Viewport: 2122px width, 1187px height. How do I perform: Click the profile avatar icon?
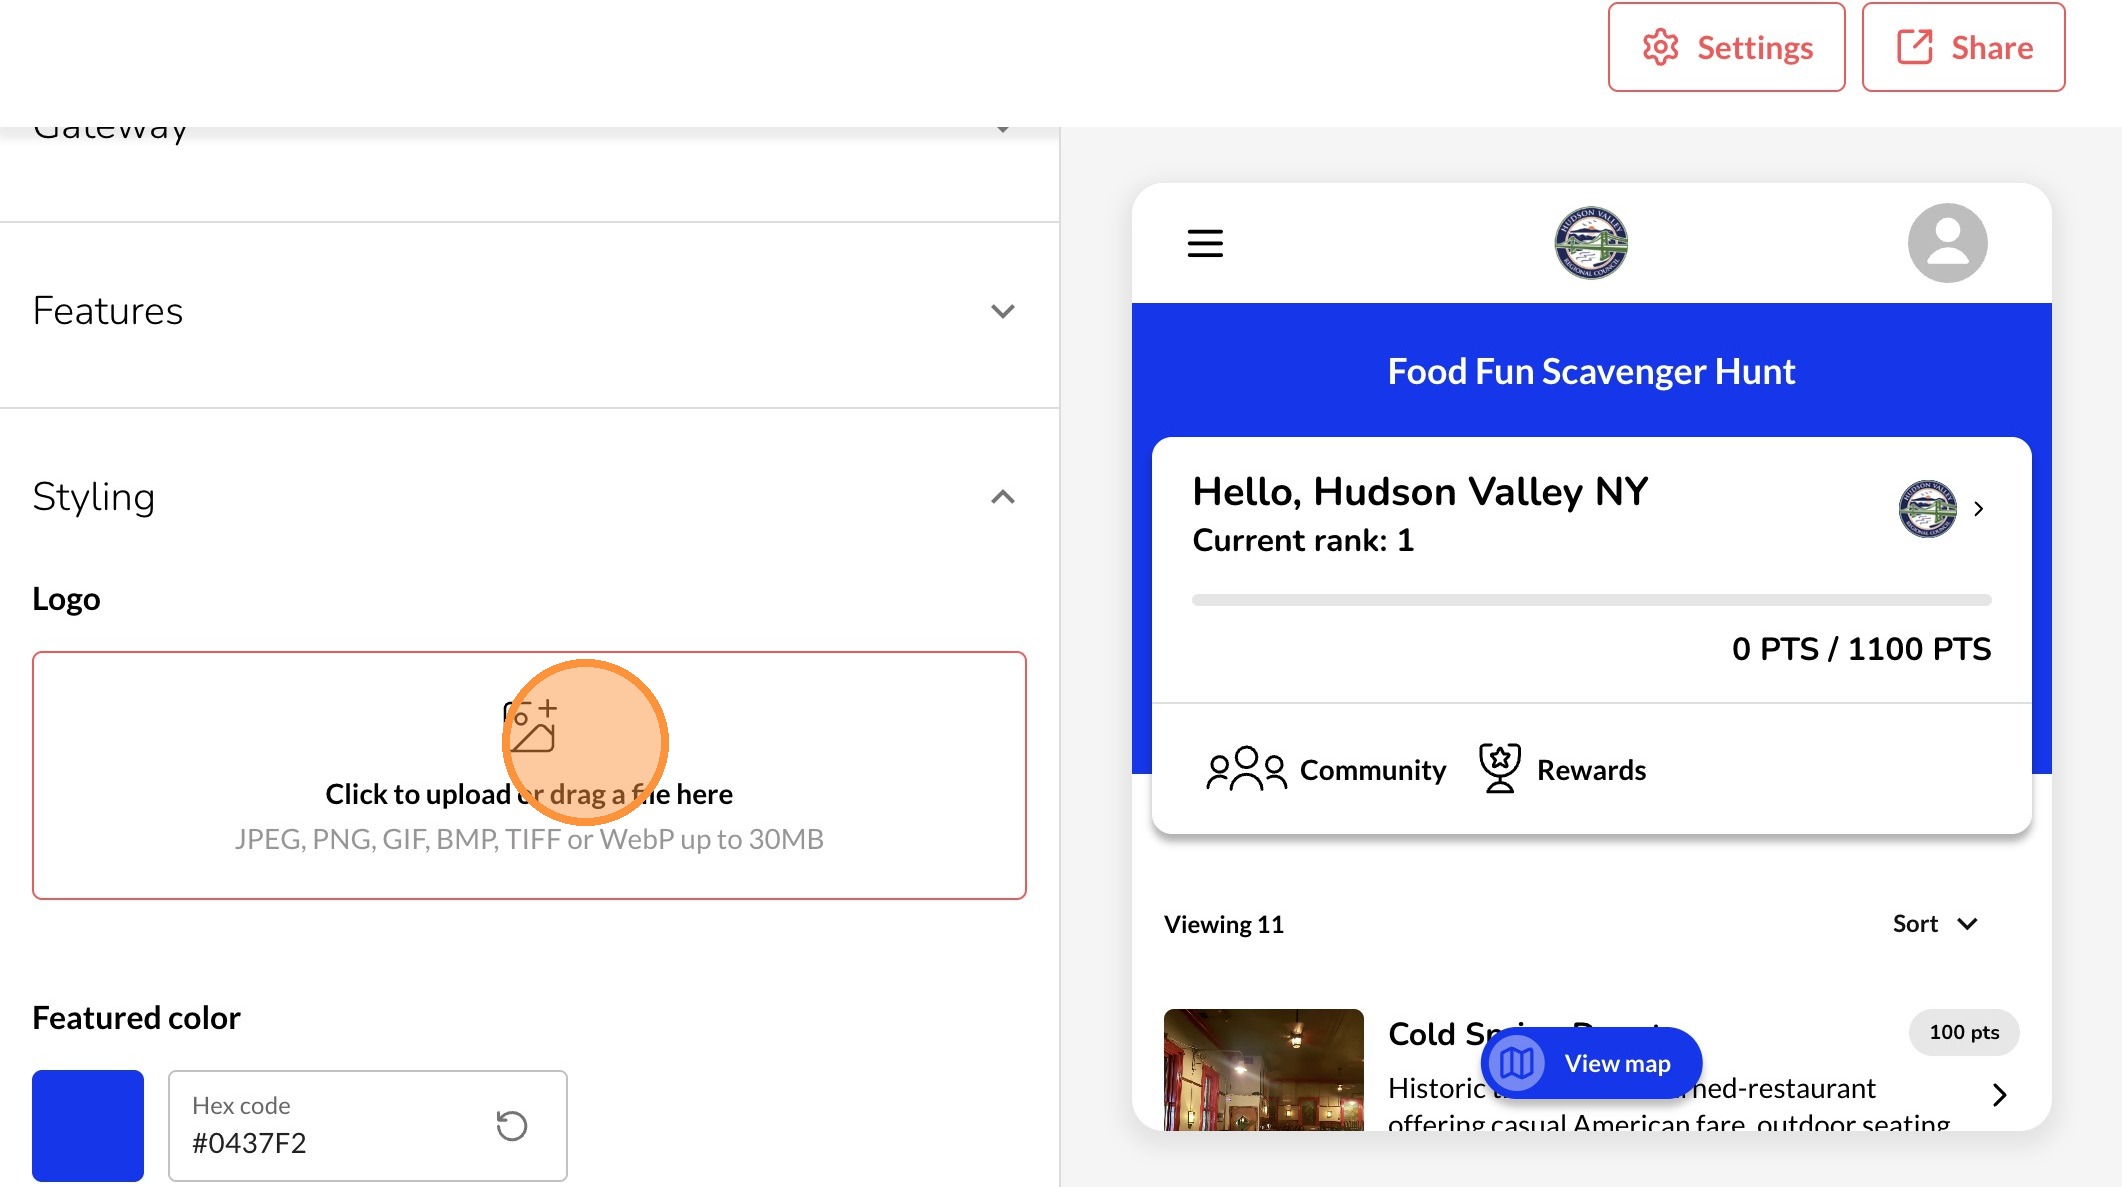1947,243
